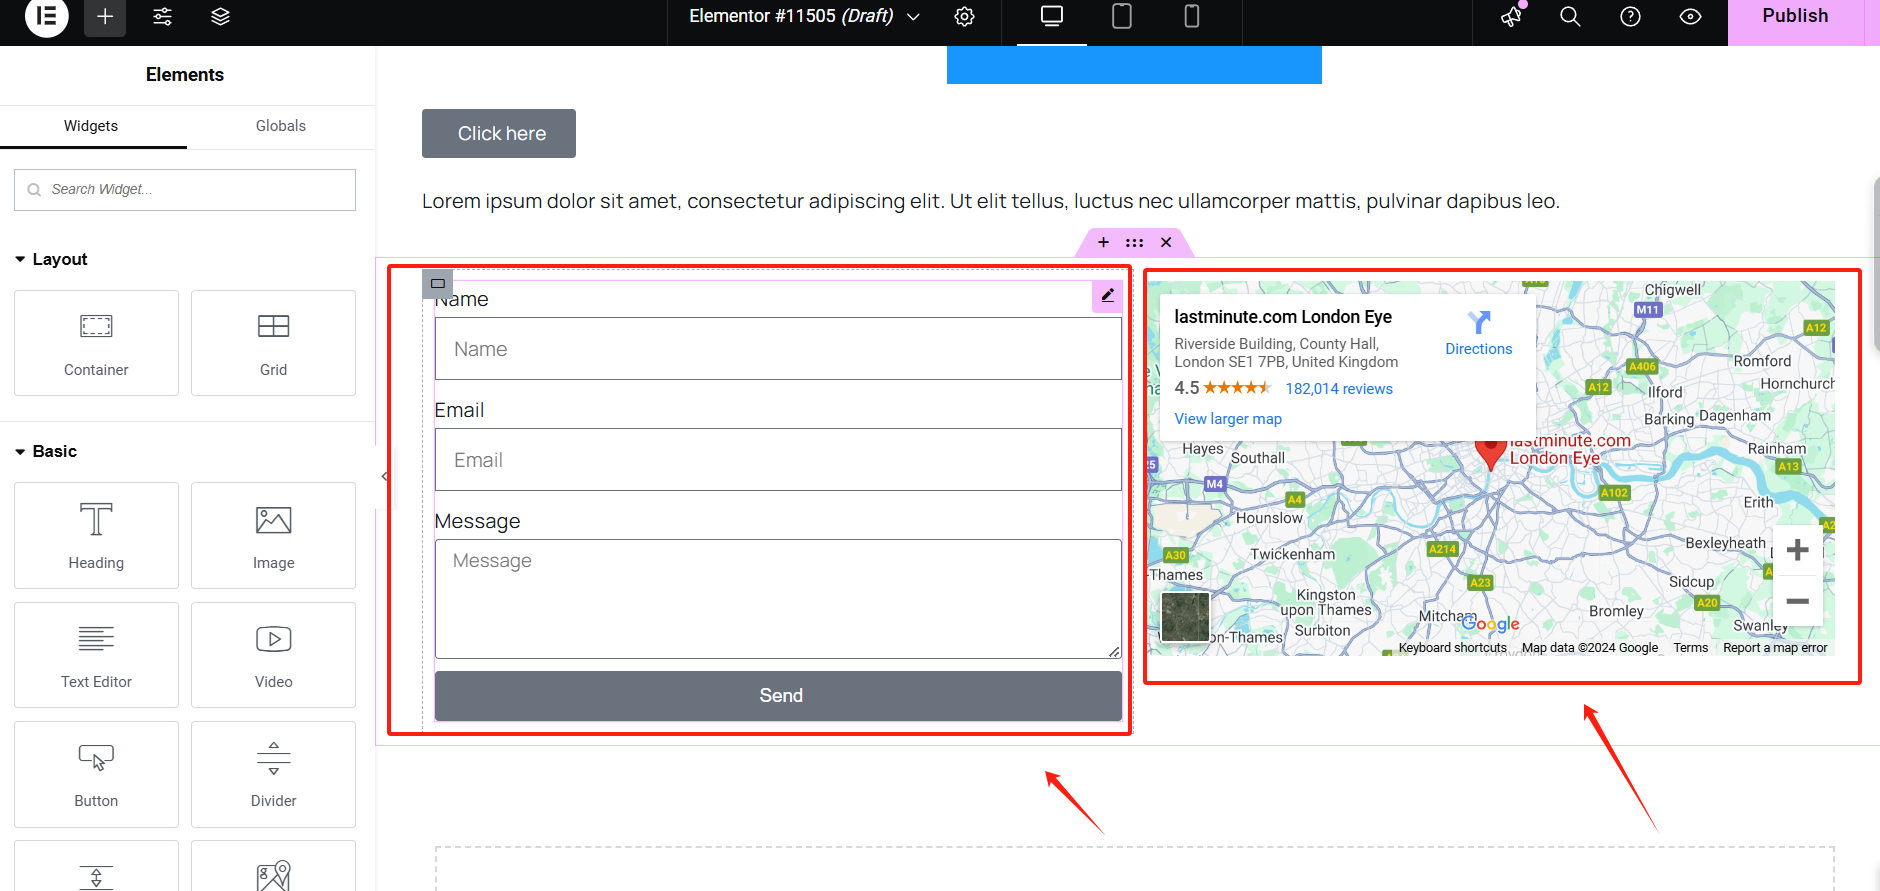Viewport: 1880px width, 891px height.
Task: Open the Help question mark icon
Action: click(x=1630, y=17)
